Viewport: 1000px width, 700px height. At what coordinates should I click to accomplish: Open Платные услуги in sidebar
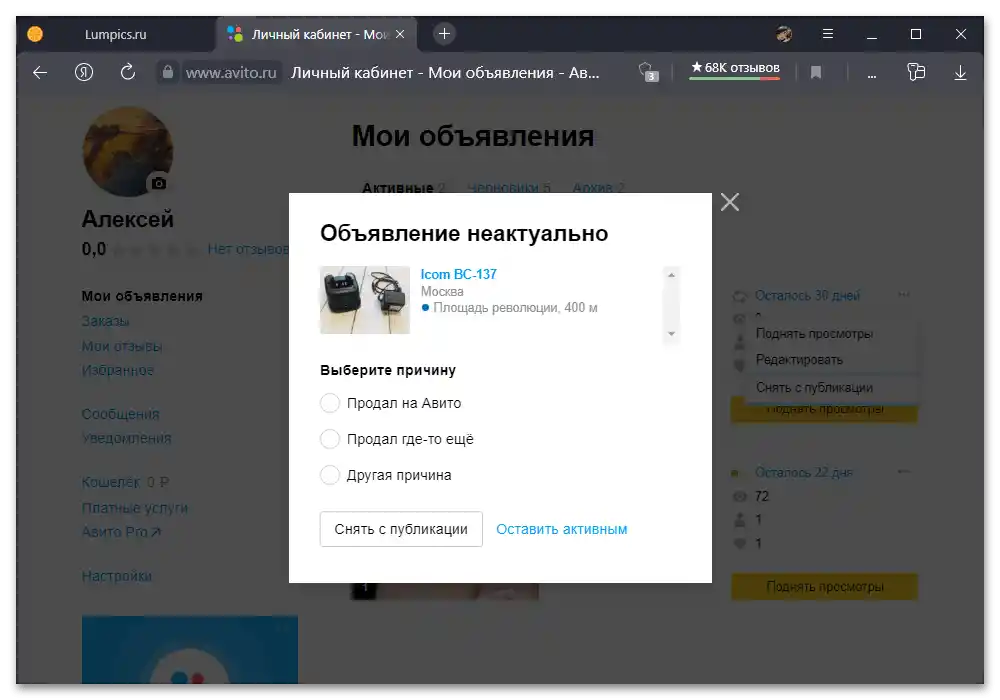[x=135, y=508]
